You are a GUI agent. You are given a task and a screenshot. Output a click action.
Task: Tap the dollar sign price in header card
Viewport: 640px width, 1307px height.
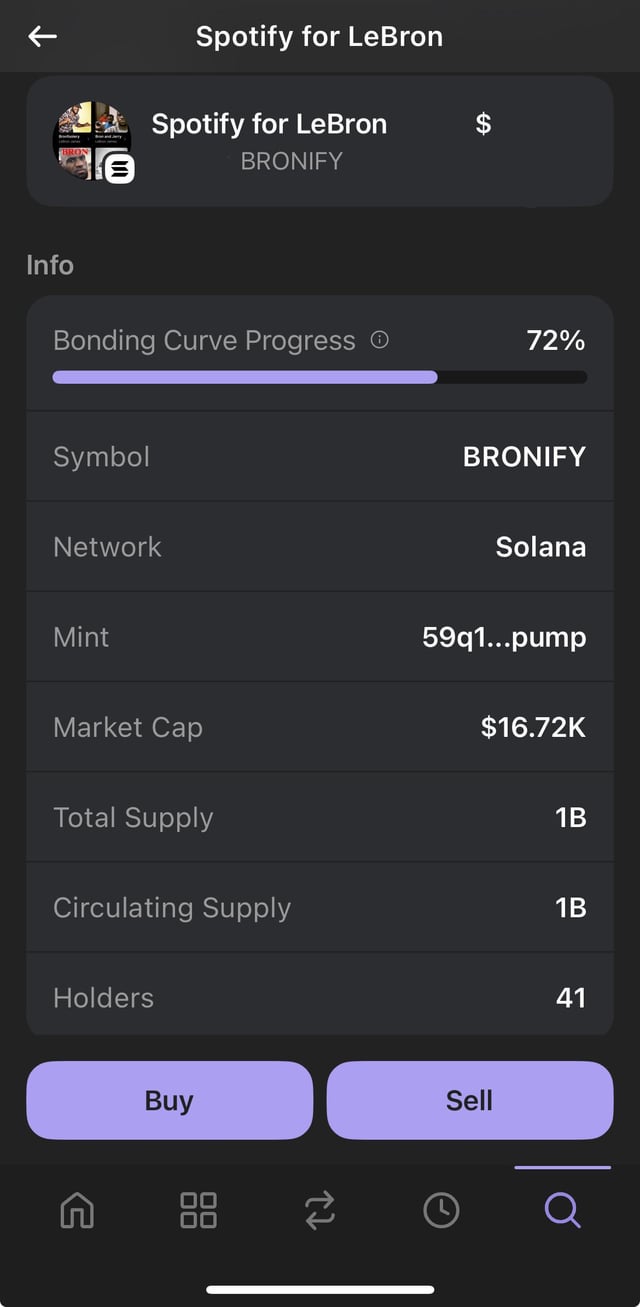point(483,124)
